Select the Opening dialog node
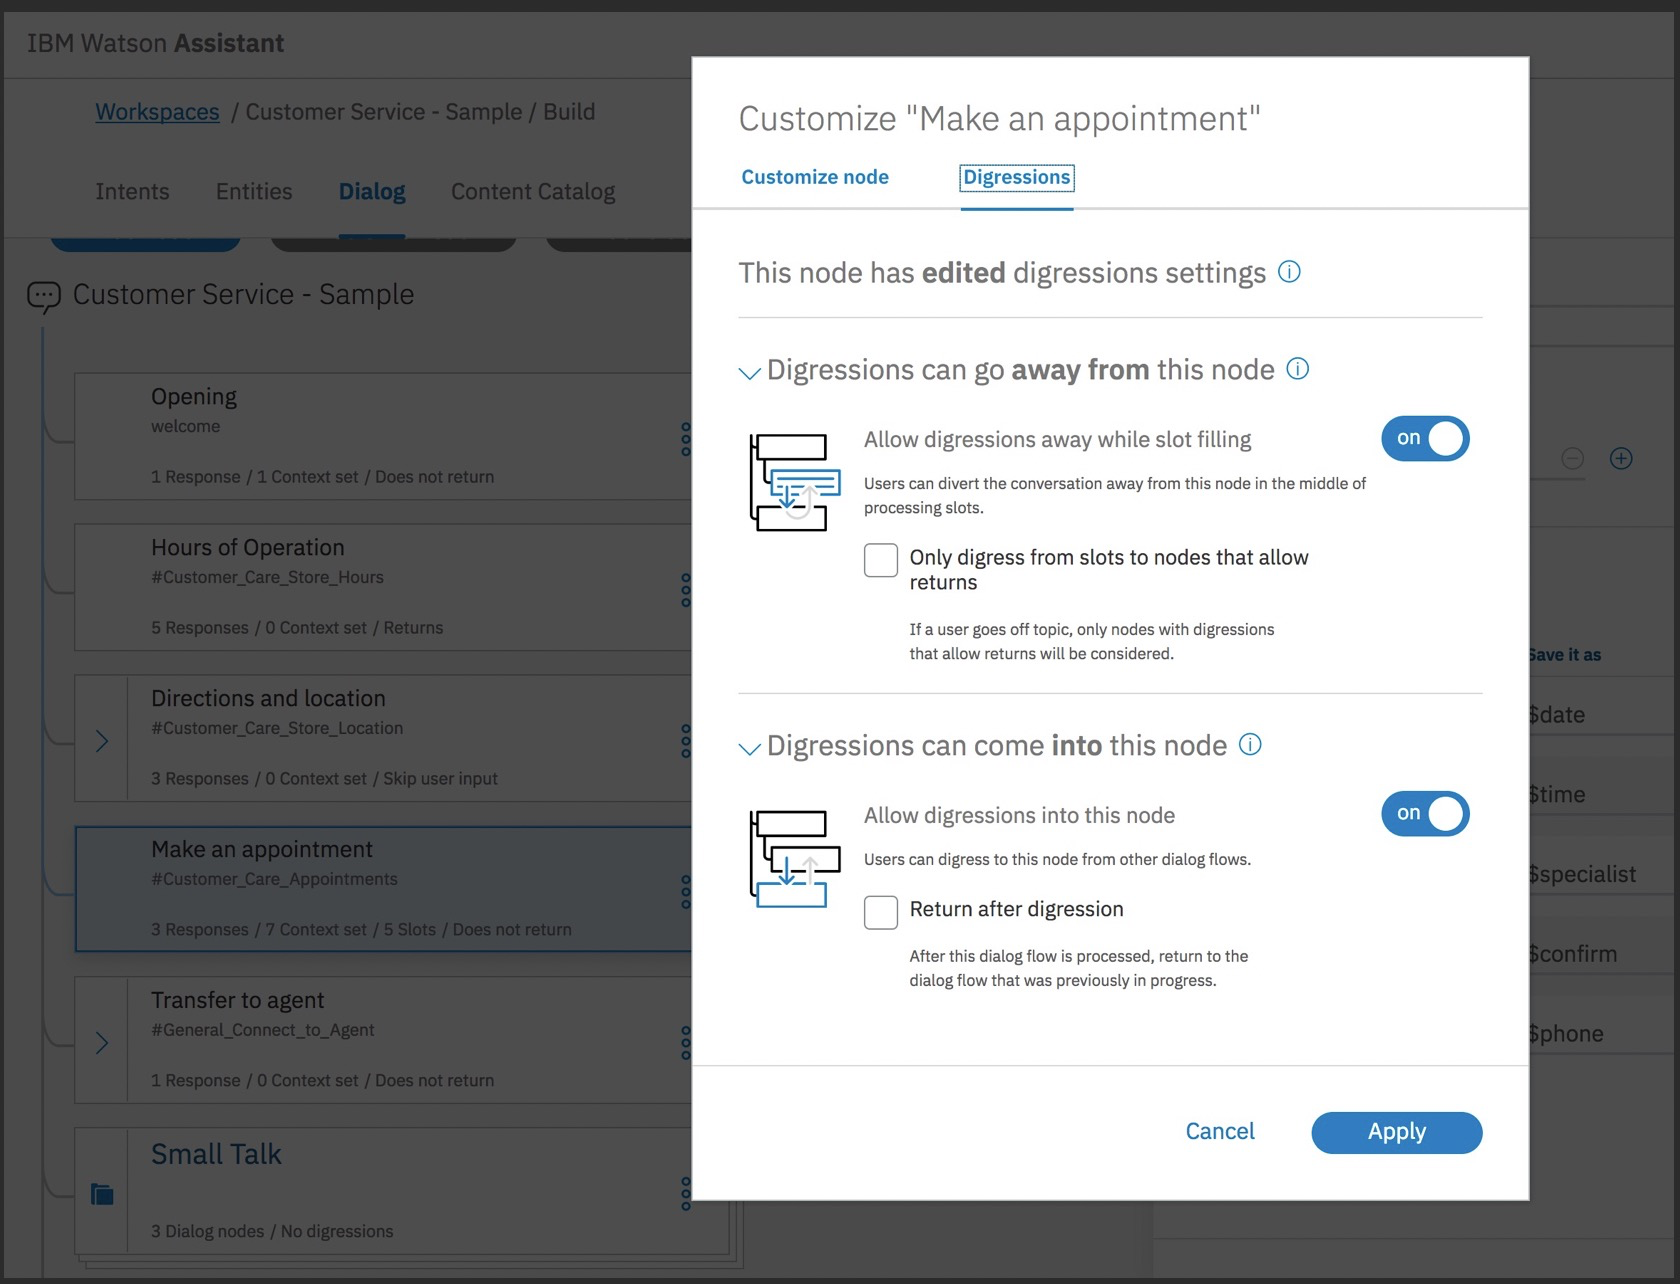The image size is (1680, 1284). pyautogui.click(x=383, y=437)
